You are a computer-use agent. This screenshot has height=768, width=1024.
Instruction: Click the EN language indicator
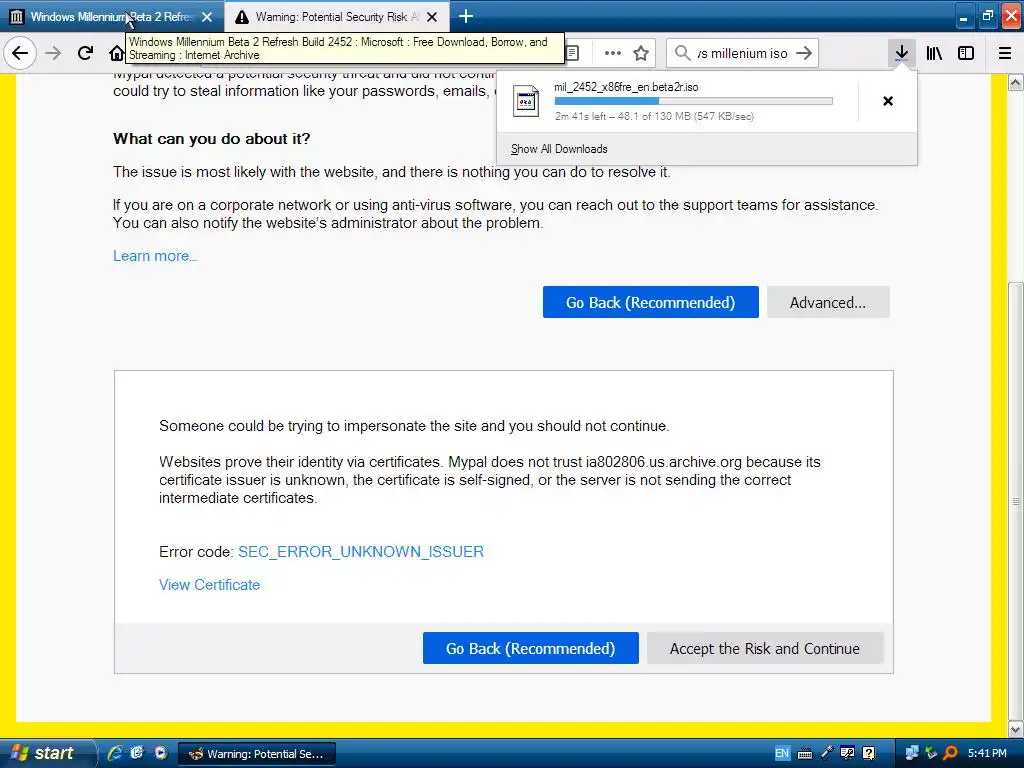click(x=782, y=754)
